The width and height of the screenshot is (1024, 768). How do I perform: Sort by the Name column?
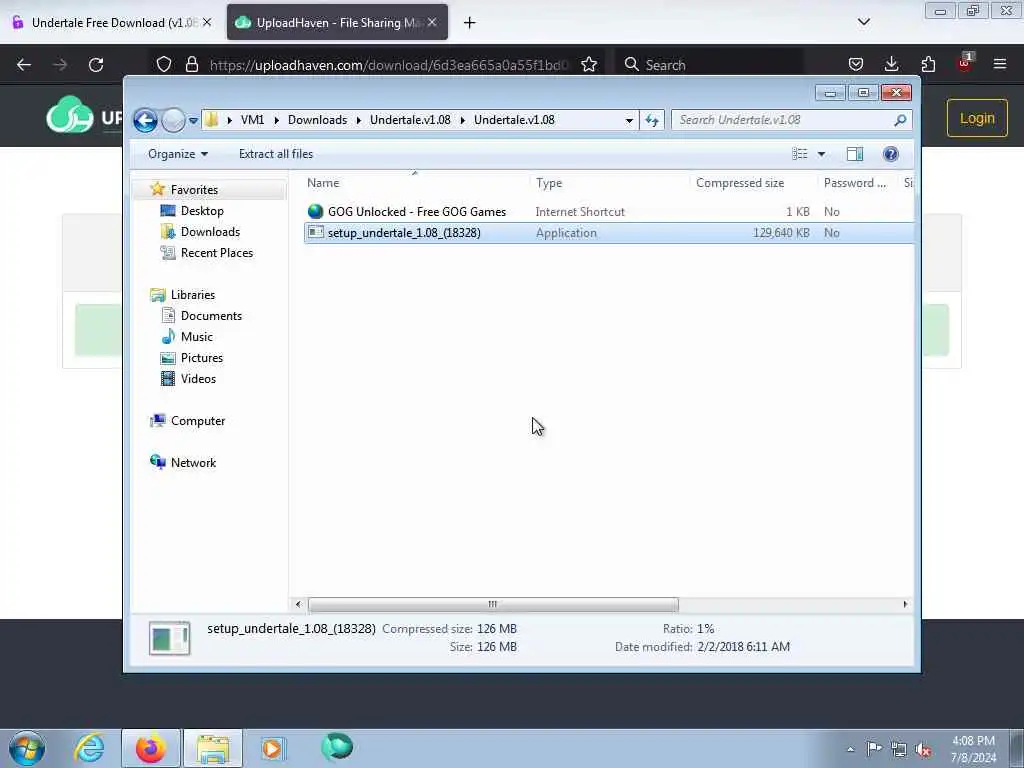pyautogui.click(x=323, y=183)
